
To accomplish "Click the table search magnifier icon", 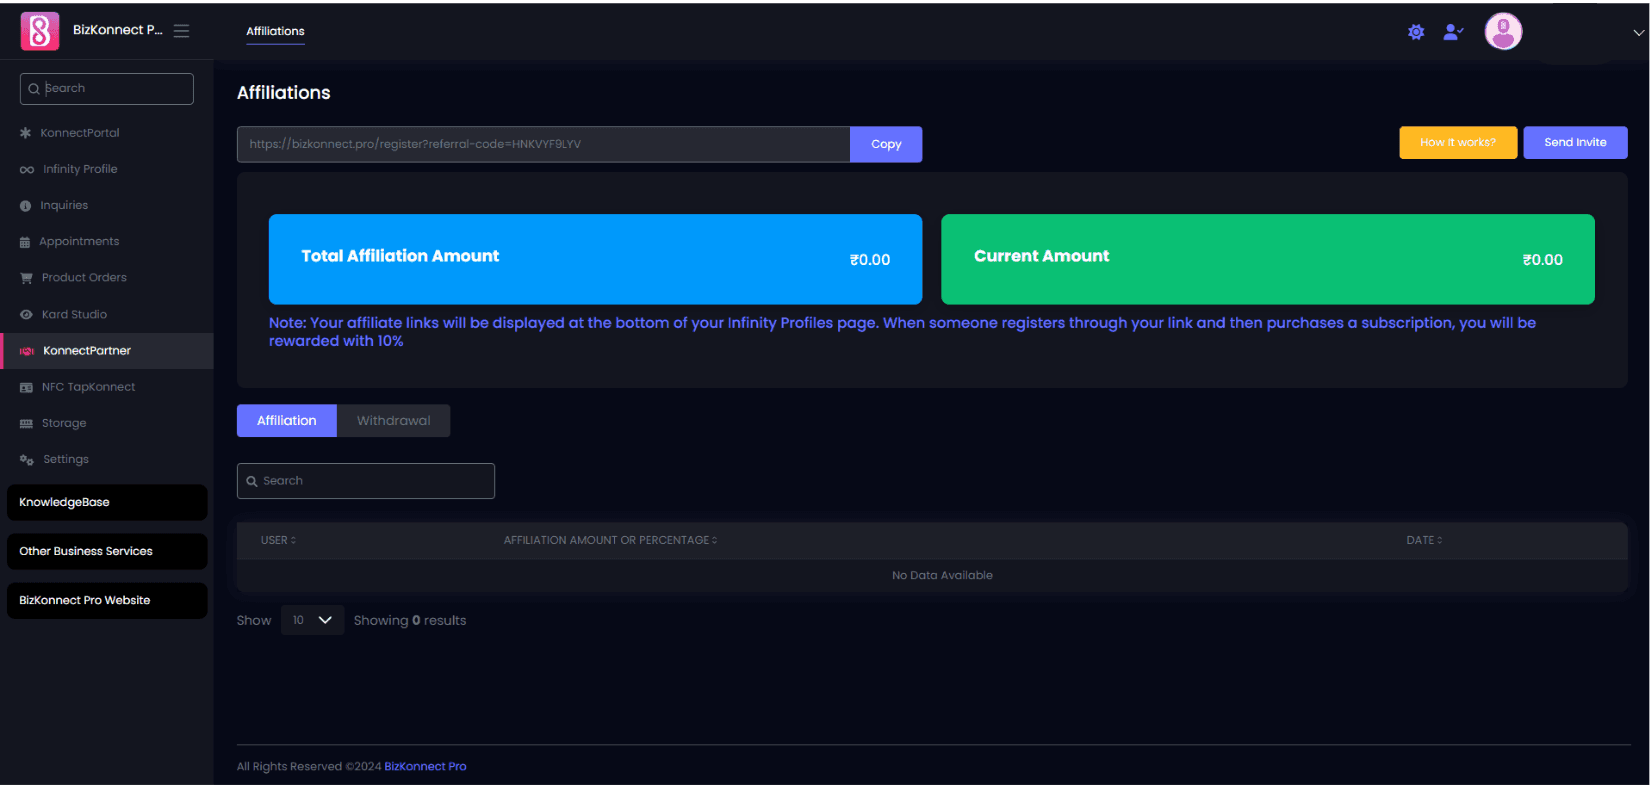I will point(252,482).
